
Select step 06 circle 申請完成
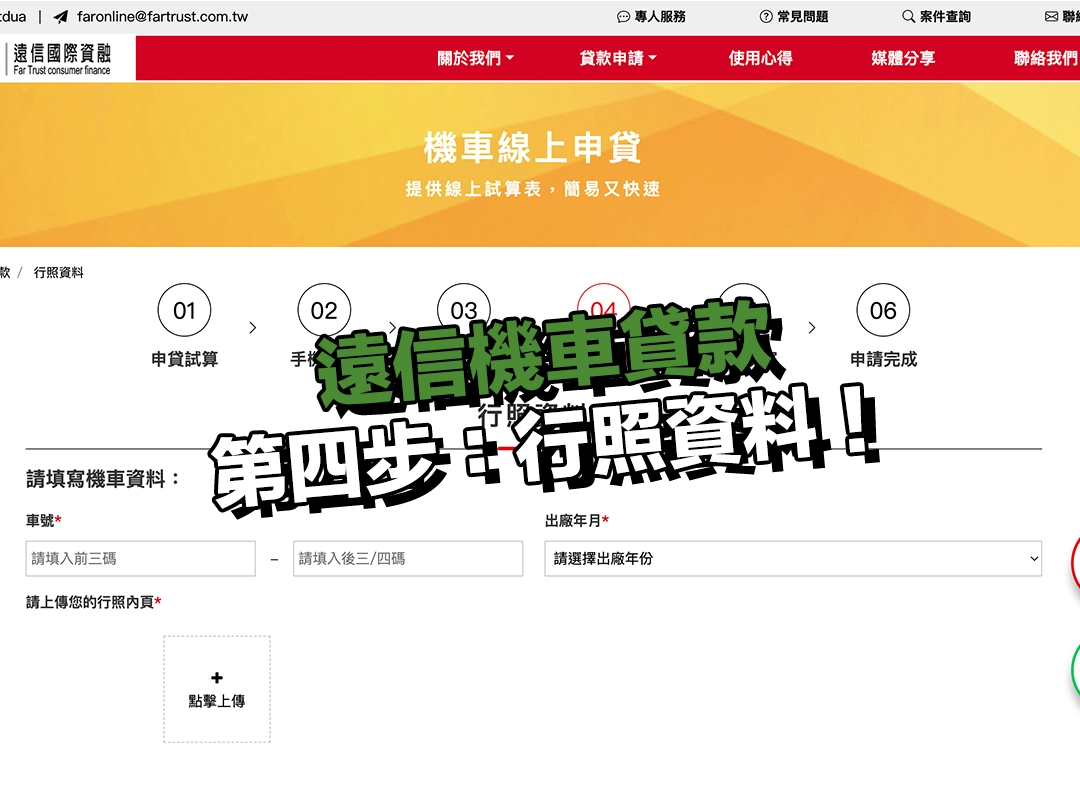click(884, 310)
